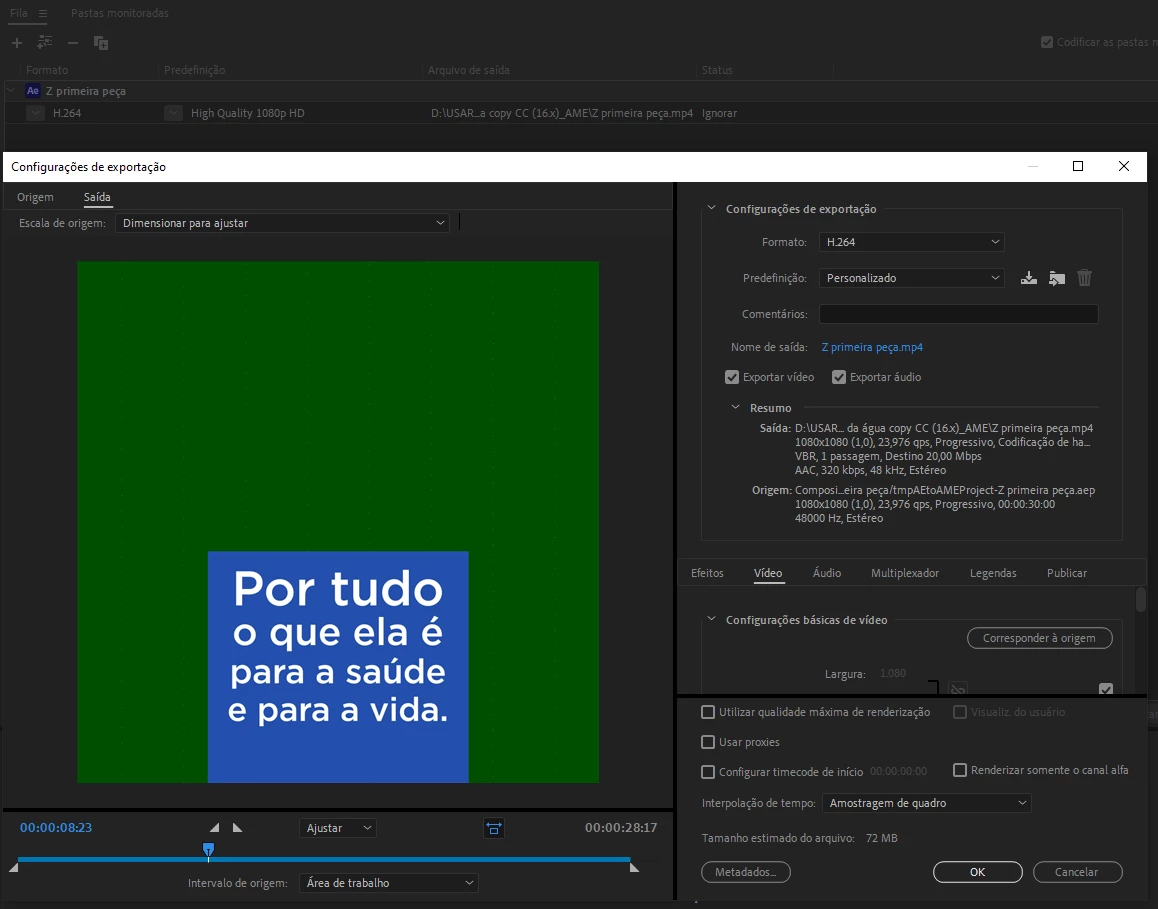Open the add output settings icon in queue
This screenshot has height=909, width=1158.
pos(44,42)
